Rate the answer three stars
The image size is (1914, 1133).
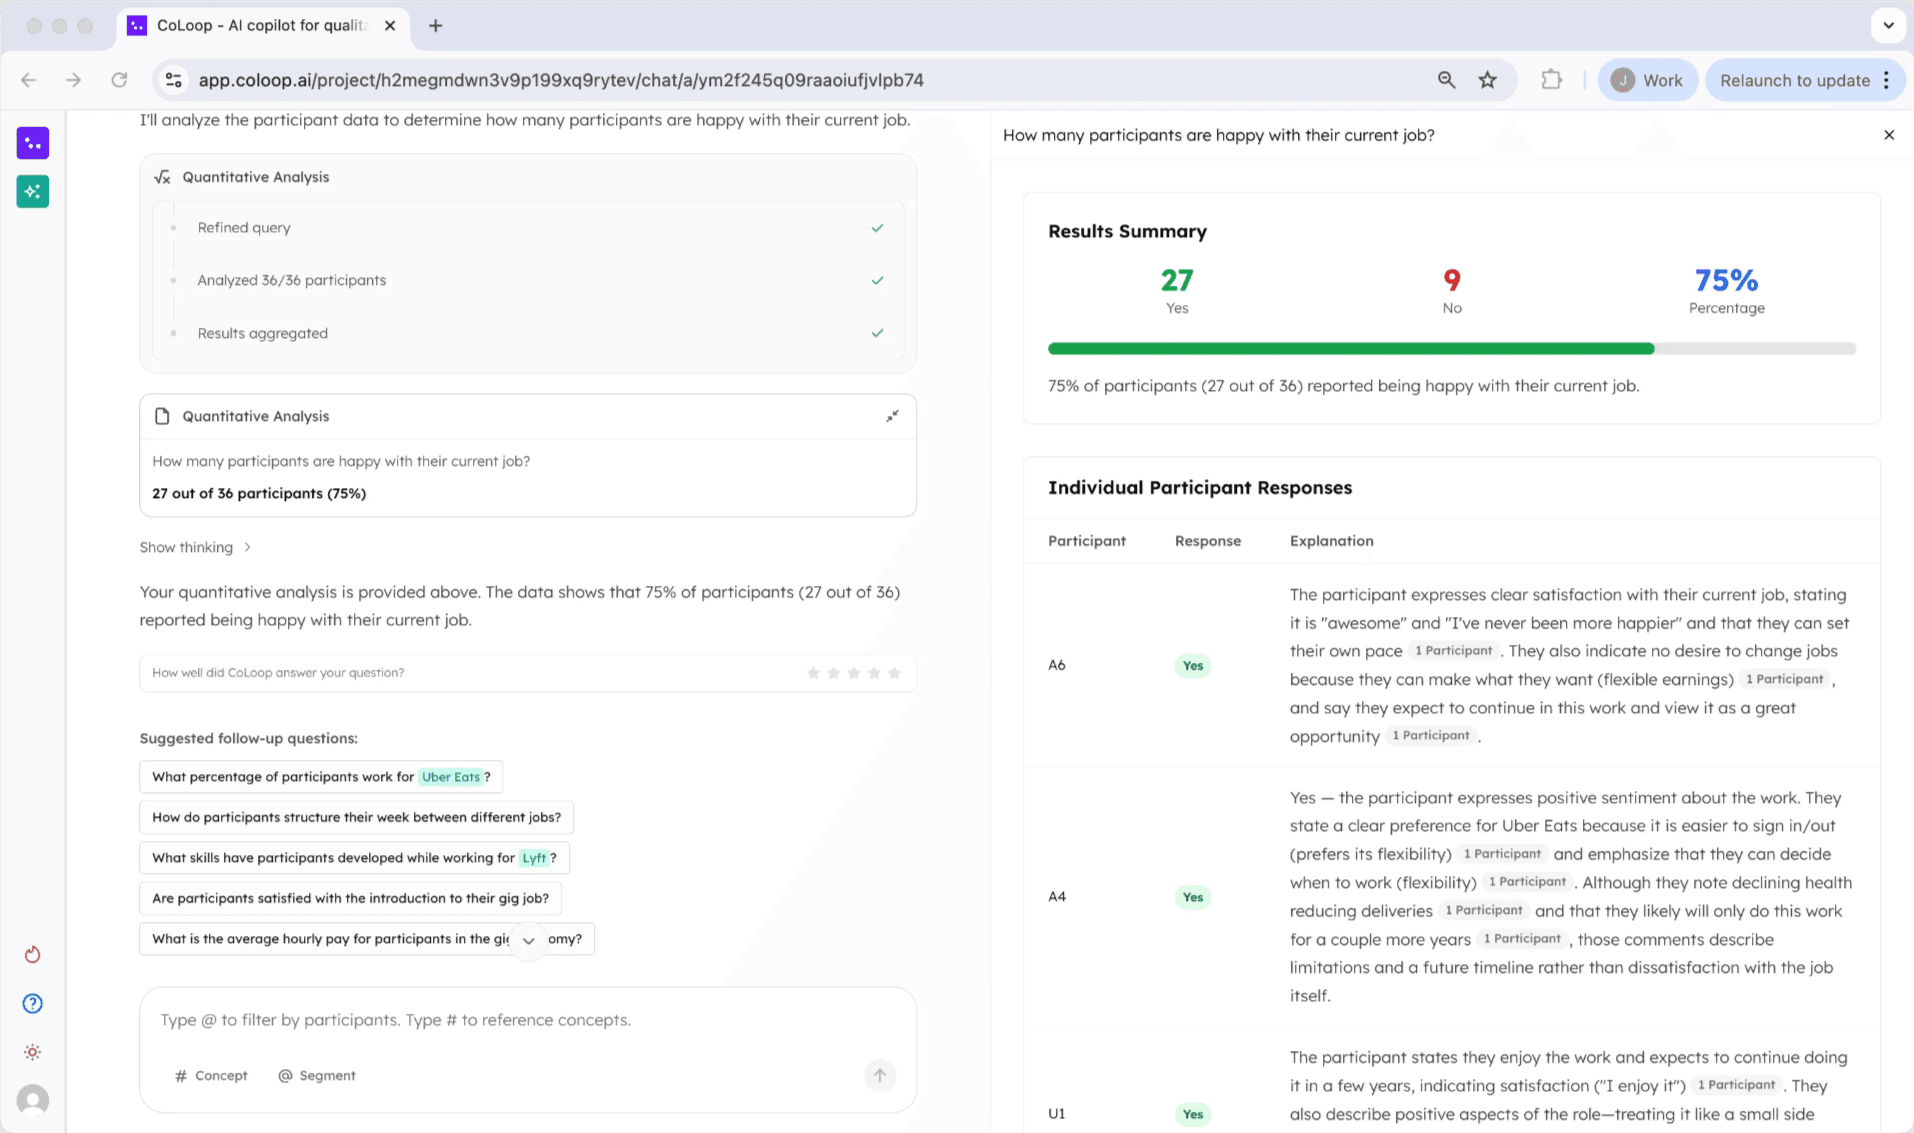coord(854,673)
